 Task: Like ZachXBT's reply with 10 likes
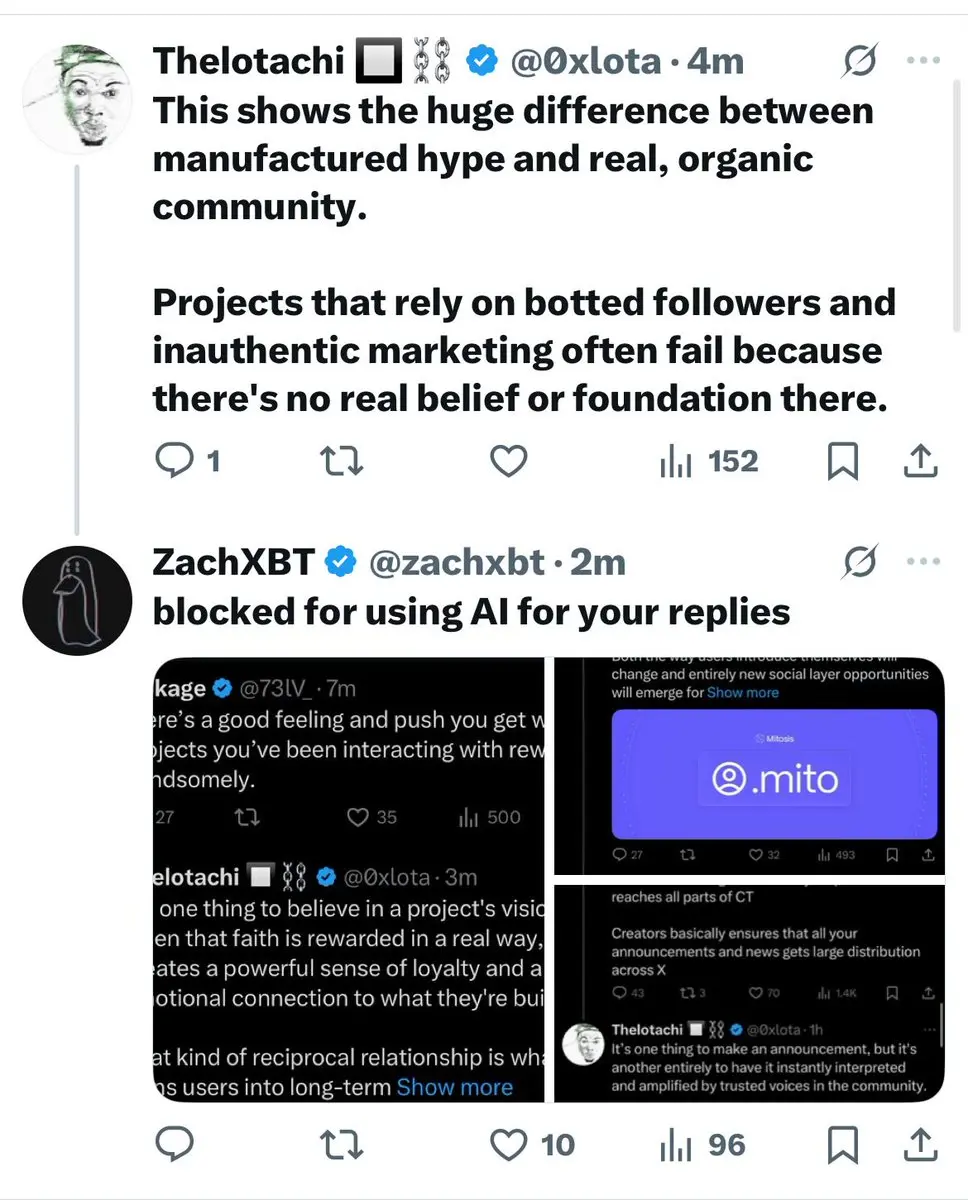coord(532,1144)
